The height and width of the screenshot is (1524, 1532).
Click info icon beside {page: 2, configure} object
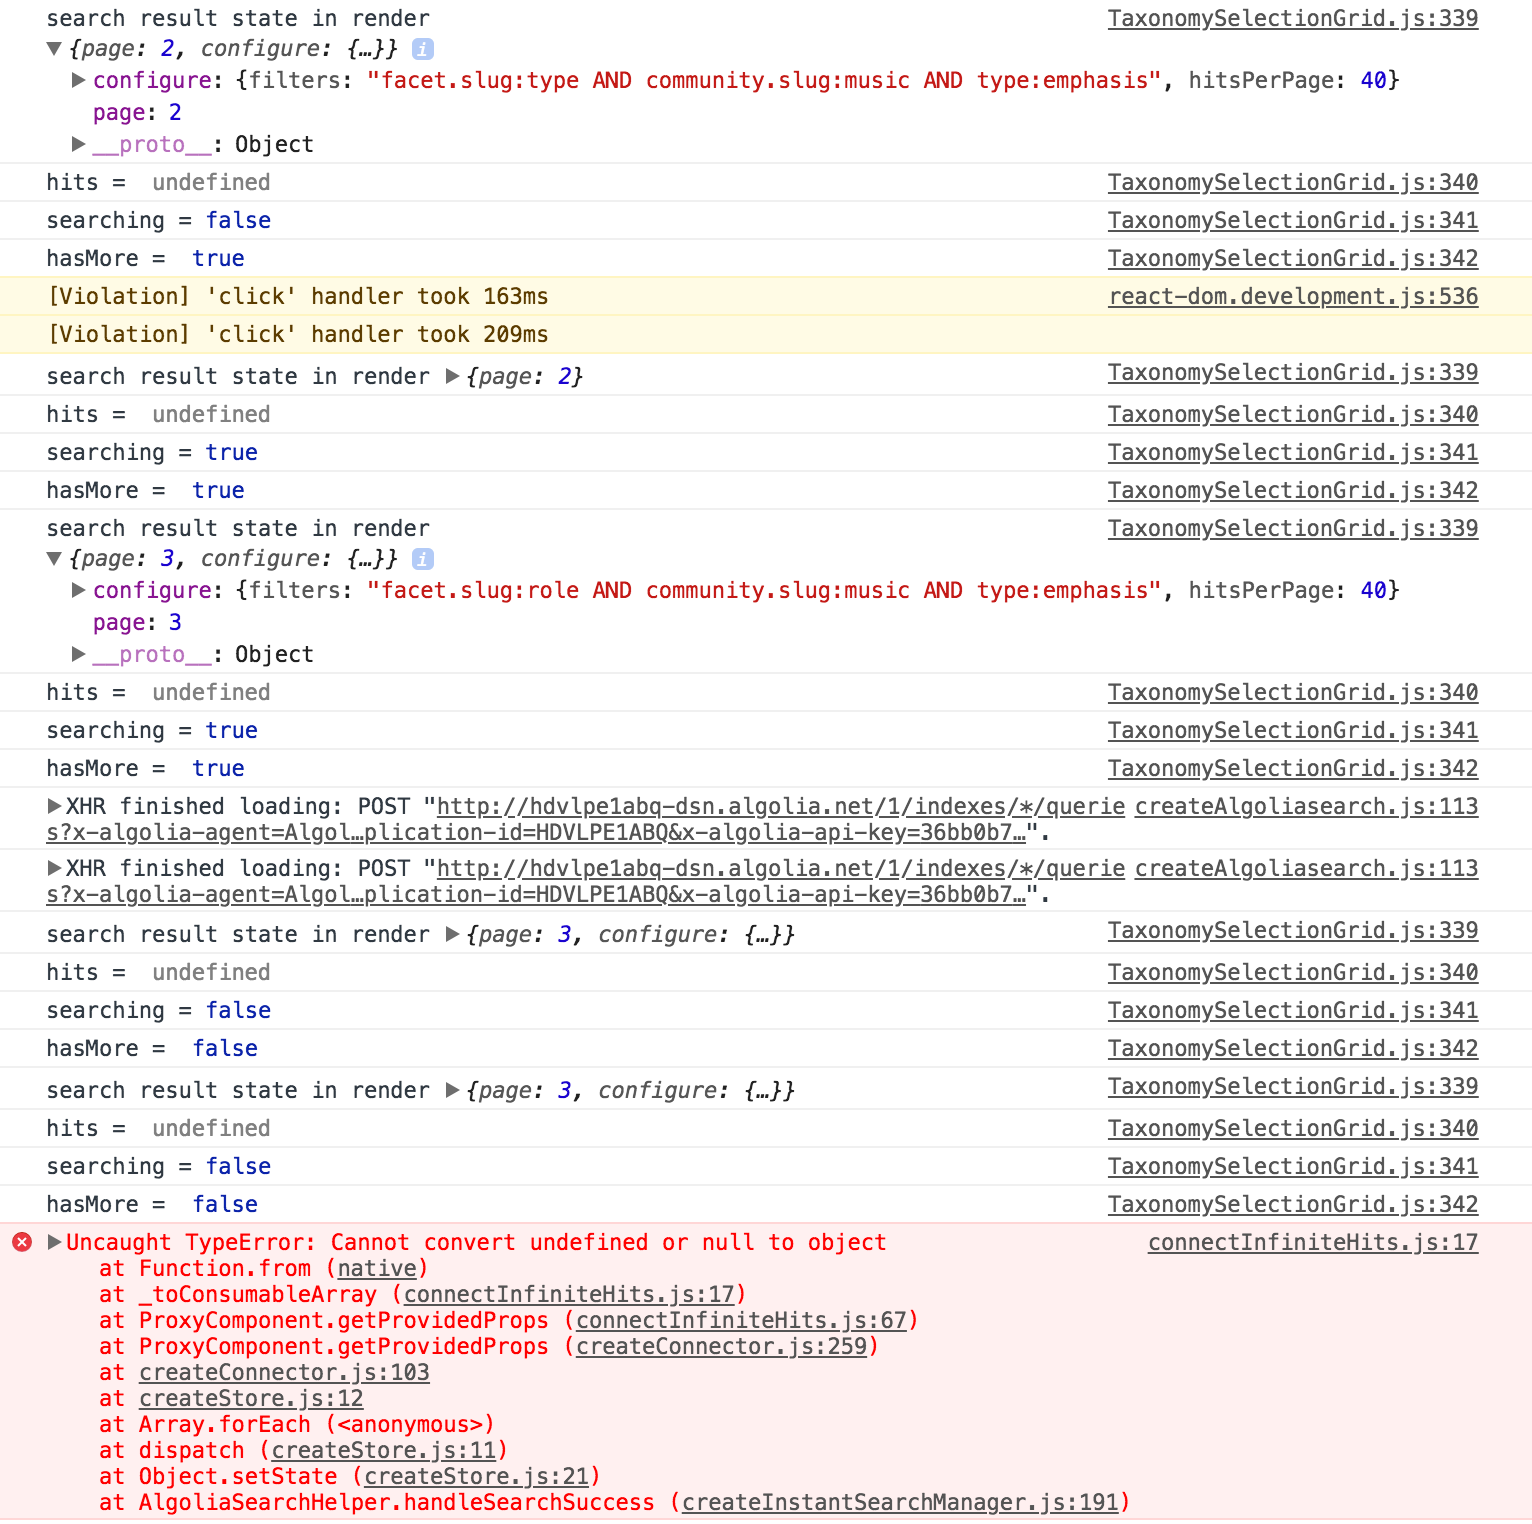[423, 48]
